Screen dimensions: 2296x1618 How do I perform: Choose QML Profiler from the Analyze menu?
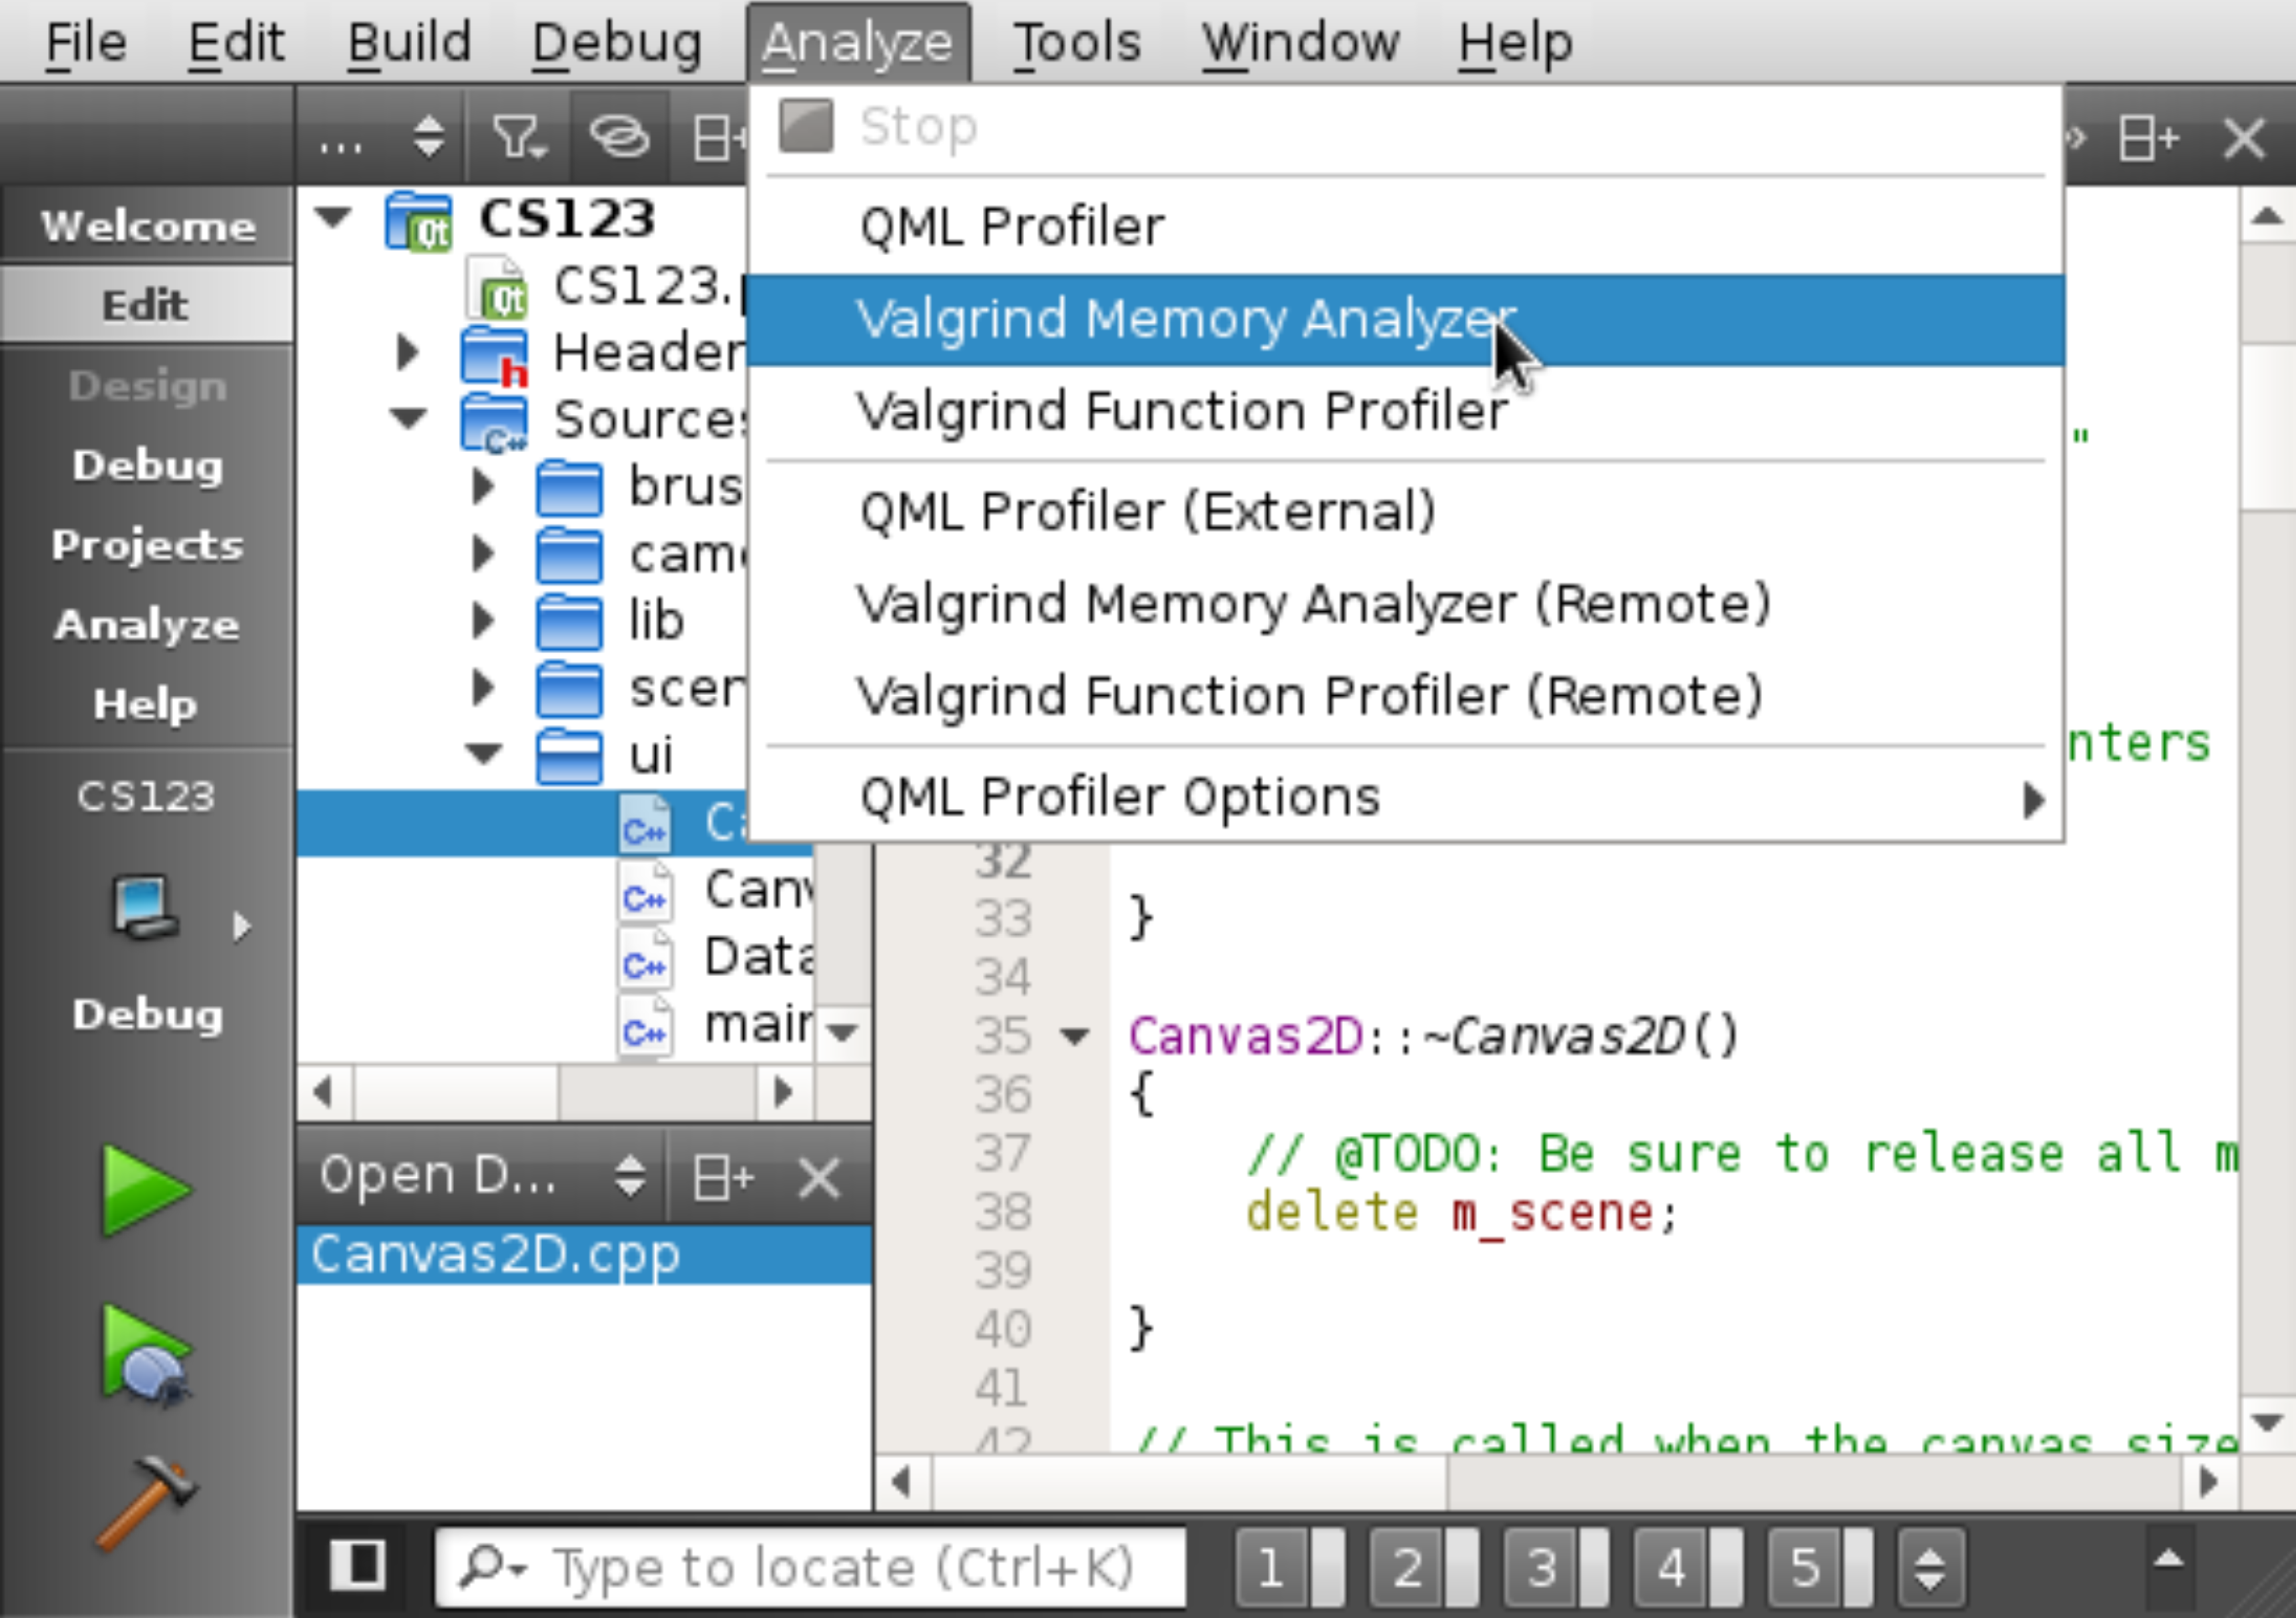point(1405,227)
